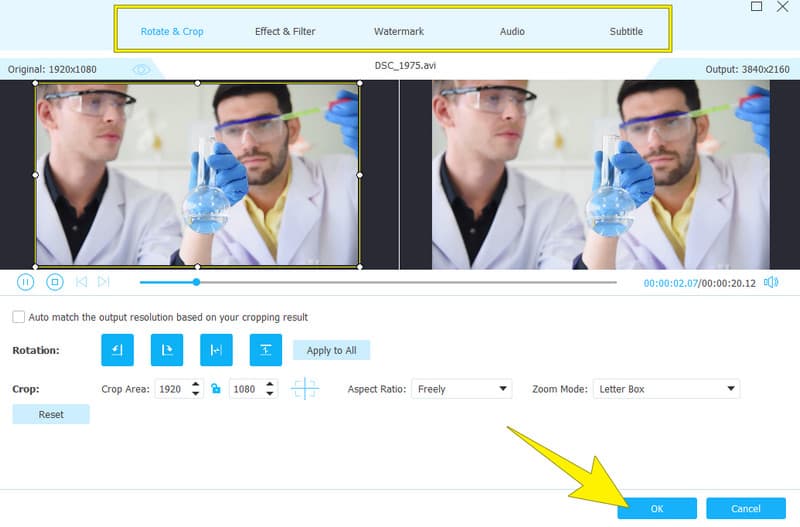Center the crop area with crosshair icon
The height and width of the screenshot is (527, 800).
point(304,389)
